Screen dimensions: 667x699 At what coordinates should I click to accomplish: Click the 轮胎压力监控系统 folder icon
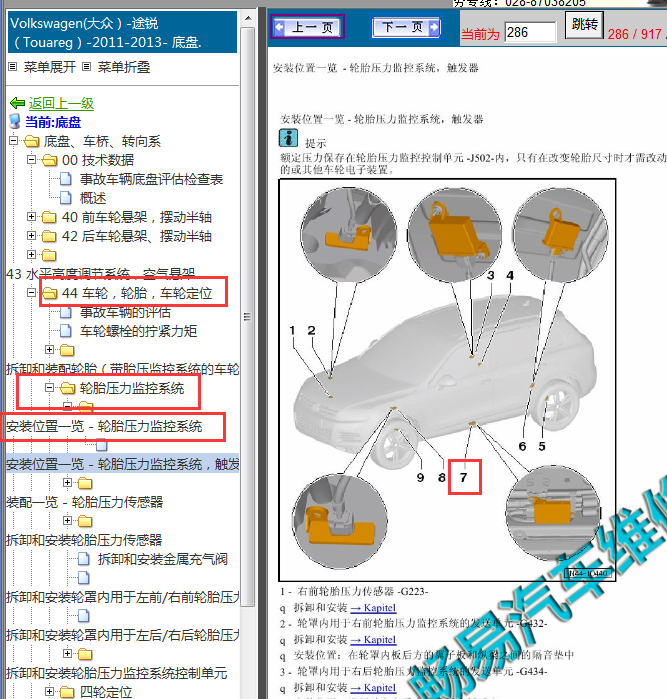67,388
